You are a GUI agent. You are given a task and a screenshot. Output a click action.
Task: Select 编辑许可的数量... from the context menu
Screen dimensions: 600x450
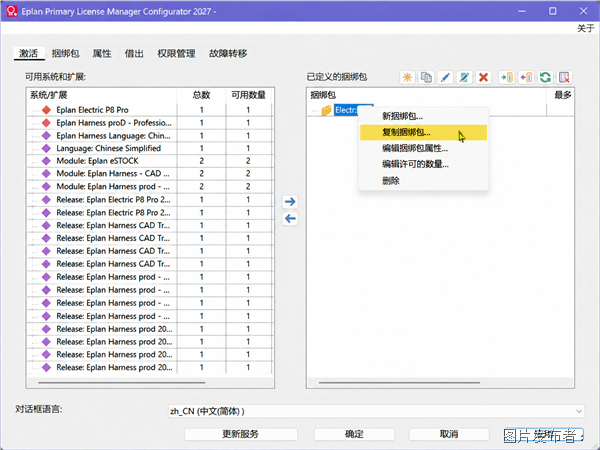point(423,164)
